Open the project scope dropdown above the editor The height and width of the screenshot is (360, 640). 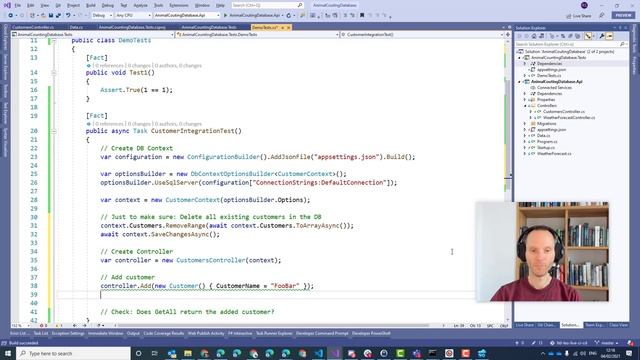pyautogui.click(x=93, y=35)
